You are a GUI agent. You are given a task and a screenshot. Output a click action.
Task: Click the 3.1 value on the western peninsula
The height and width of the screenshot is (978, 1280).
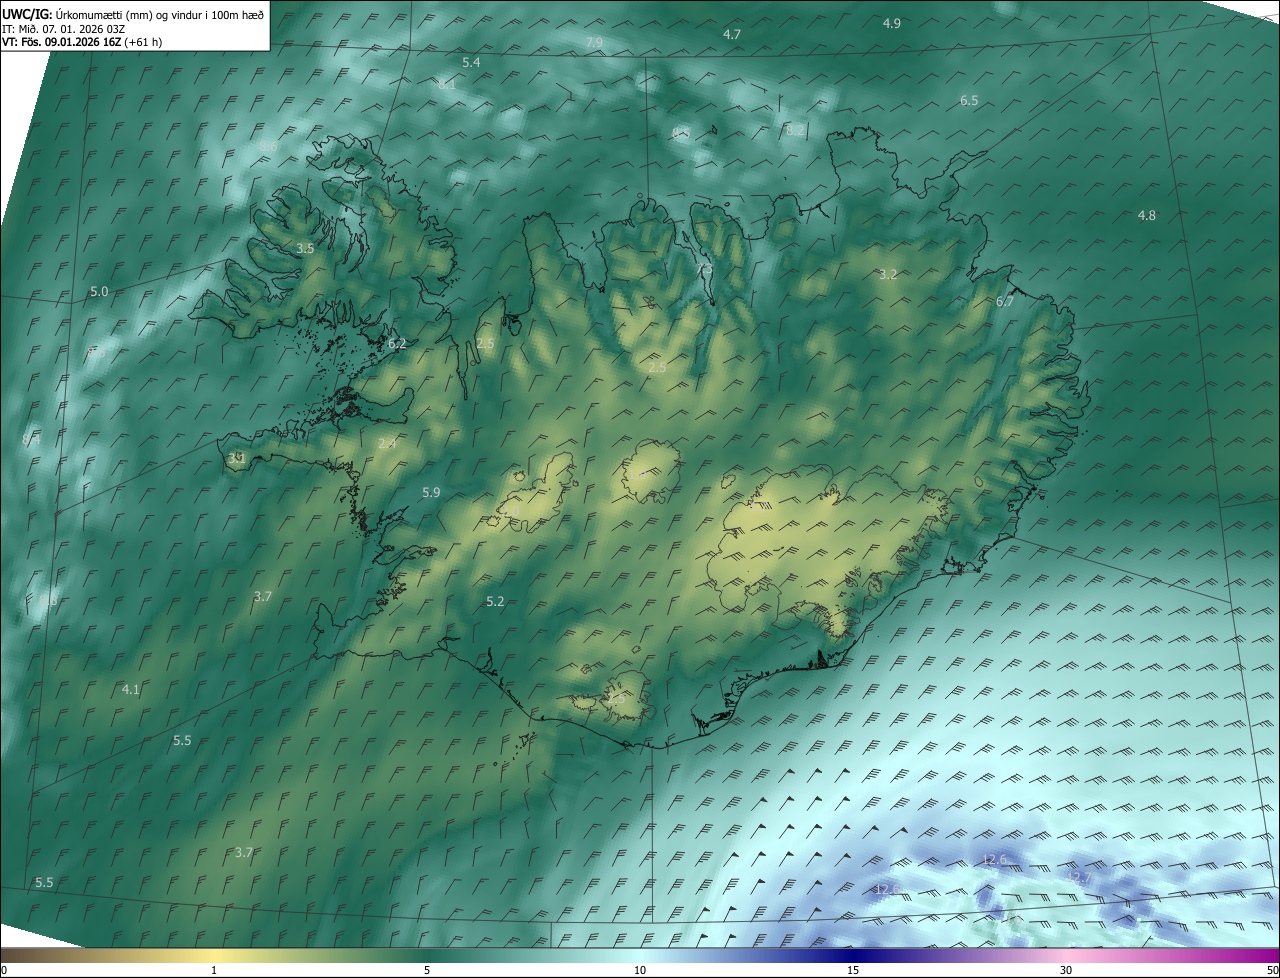point(237,457)
